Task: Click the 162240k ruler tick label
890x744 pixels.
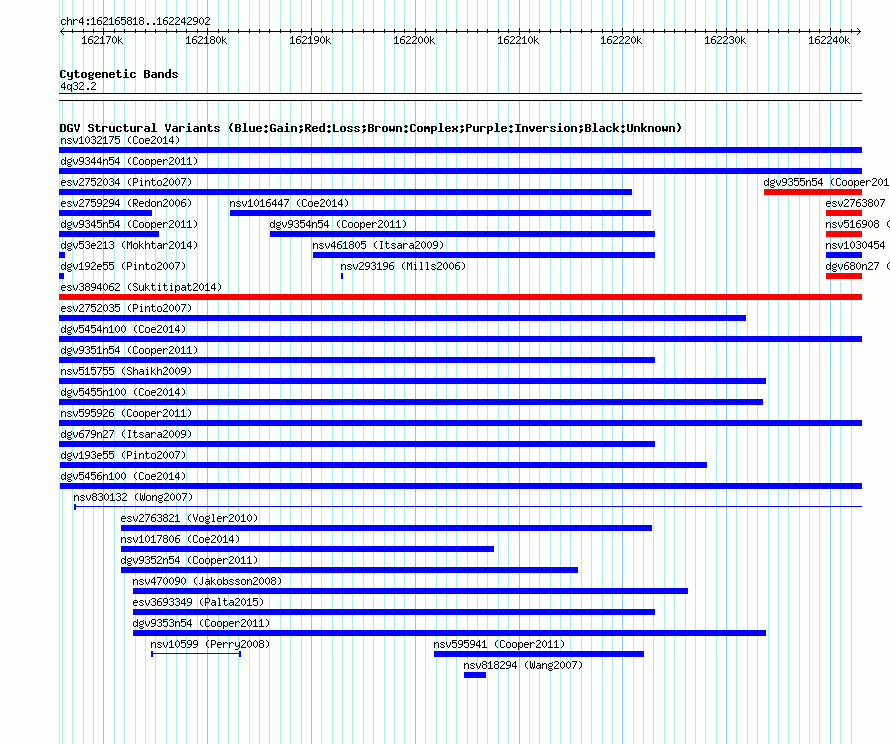Action: [x=829, y=40]
